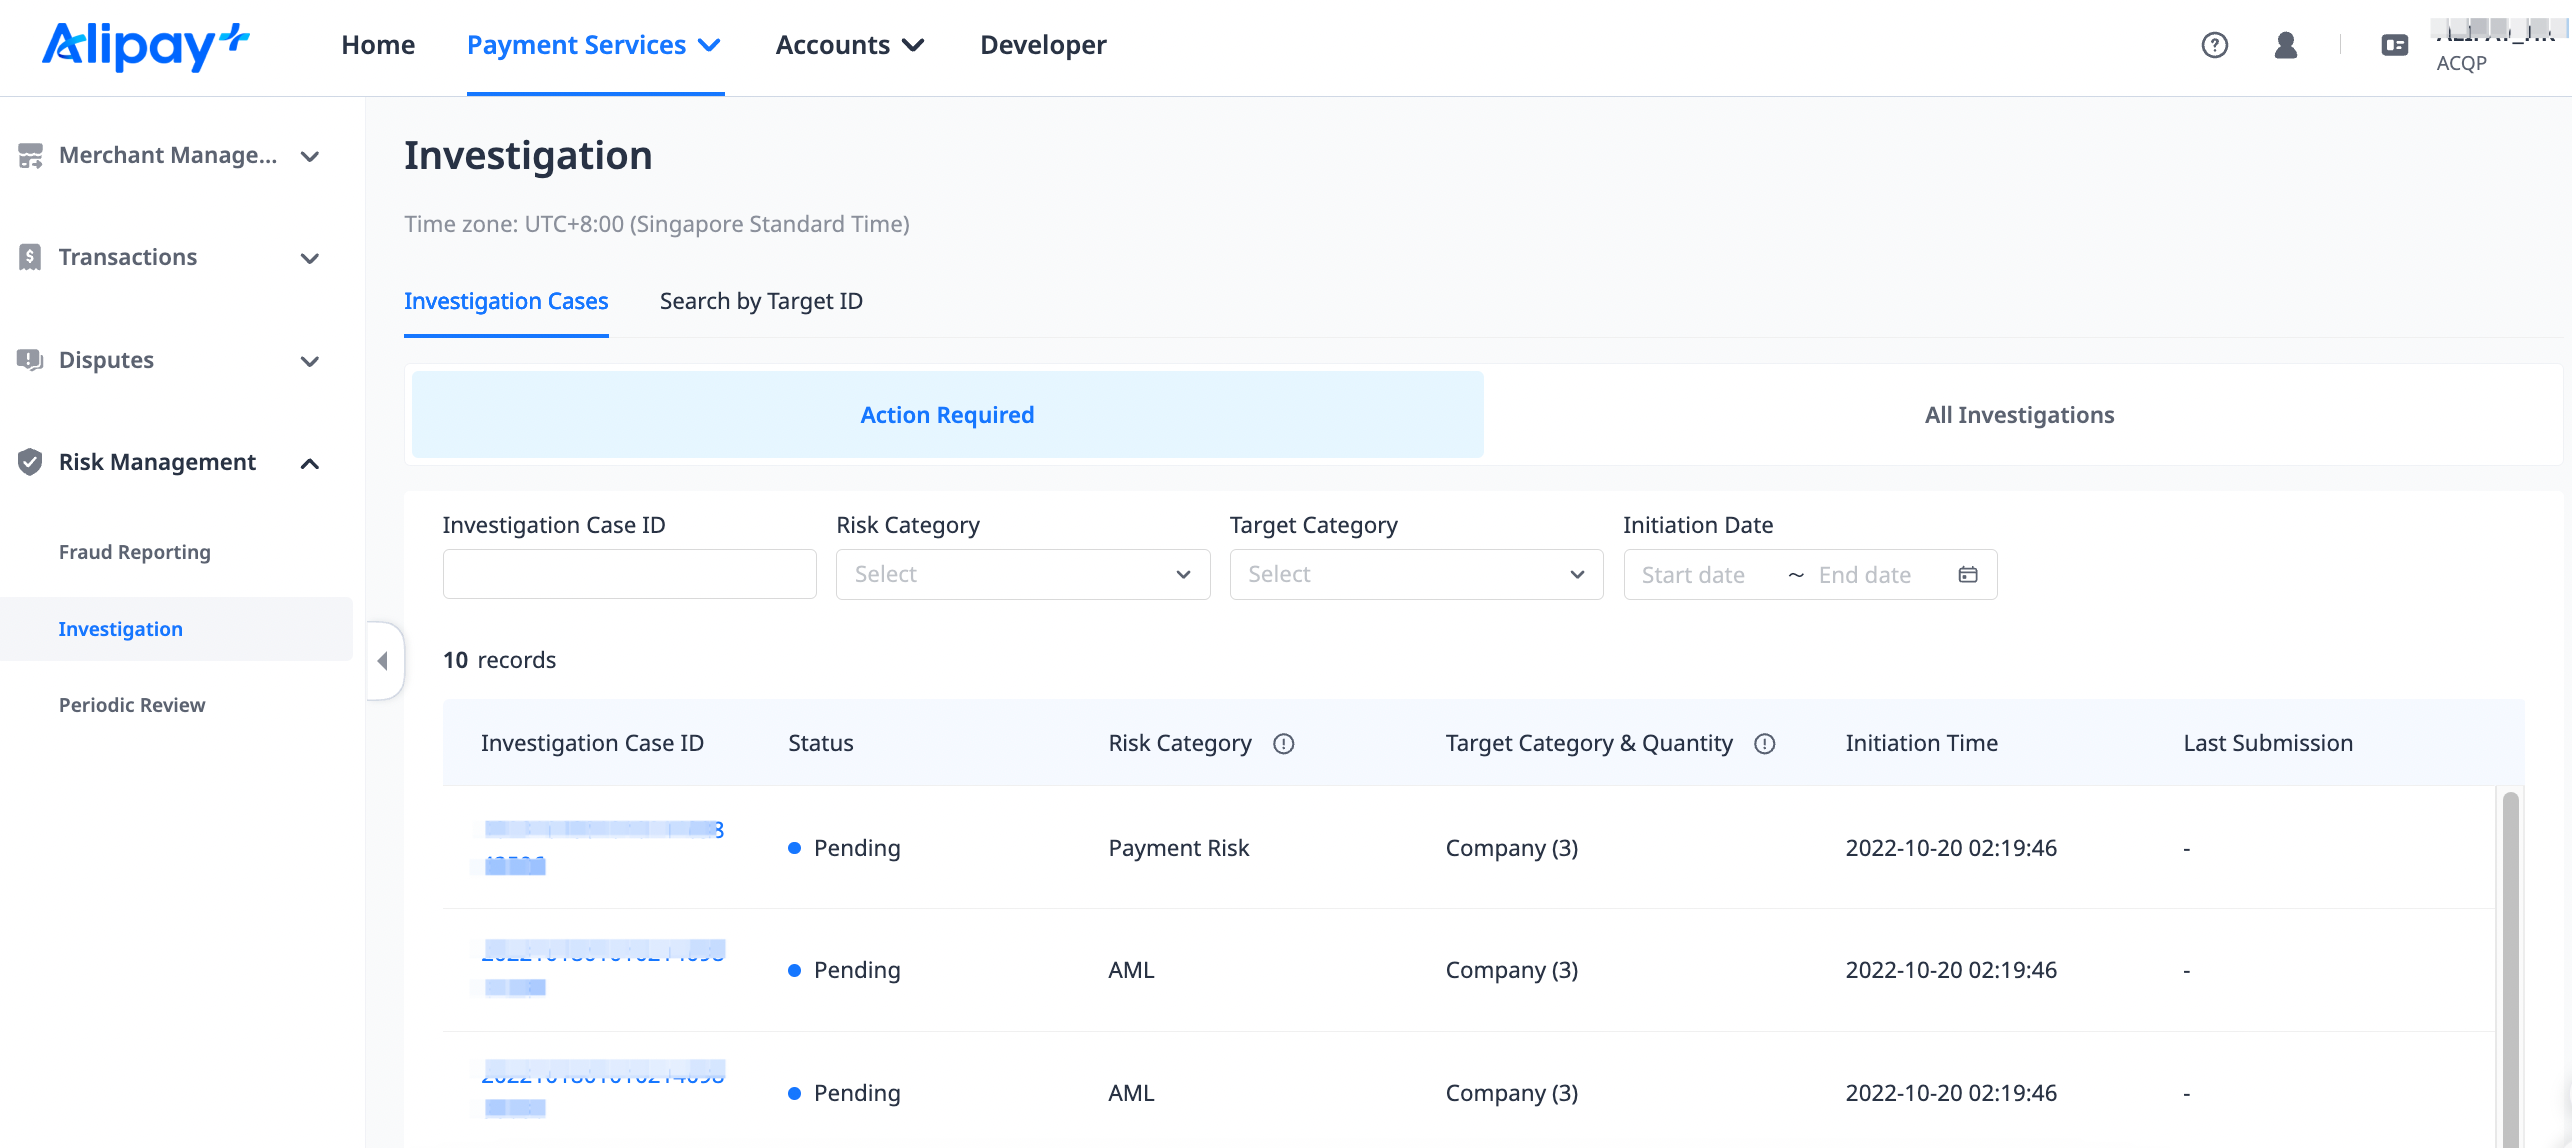Viewport: 2572px width, 1148px height.
Task: Click the Risk Category column info icon
Action: tap(1283, 744)
